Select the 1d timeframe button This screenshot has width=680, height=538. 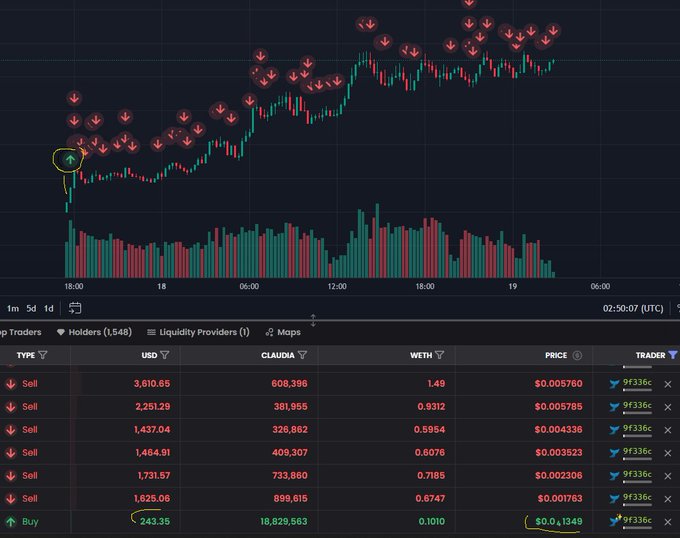click(x=49, y=308)
